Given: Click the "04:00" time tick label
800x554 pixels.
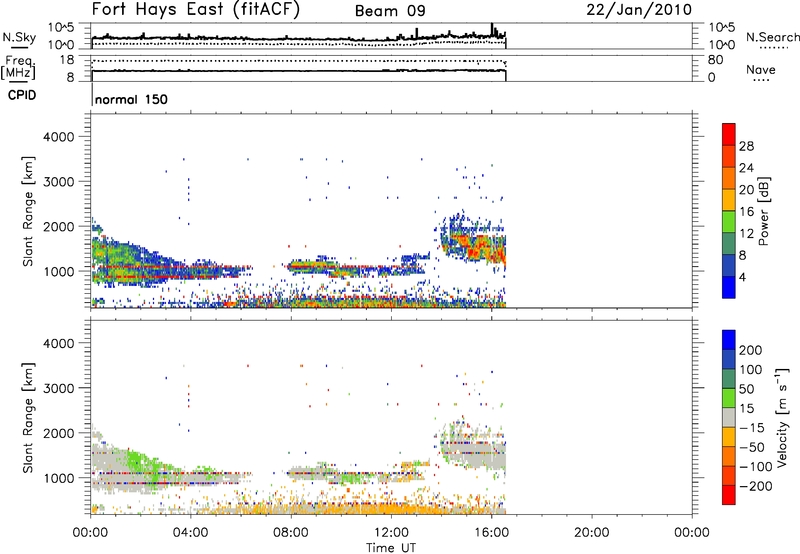Looking at the screenshot, I should pos(191,533).
